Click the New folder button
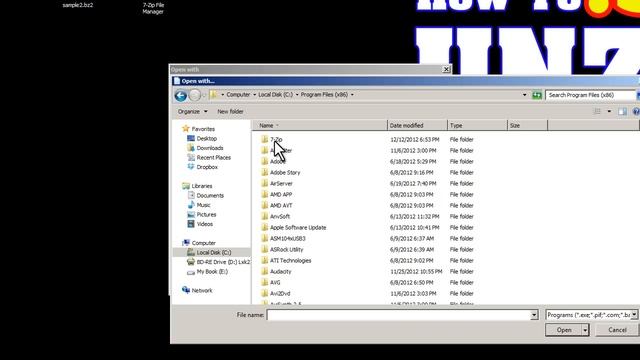This screenshot has height=360, width=640. (x=230, y=111)
